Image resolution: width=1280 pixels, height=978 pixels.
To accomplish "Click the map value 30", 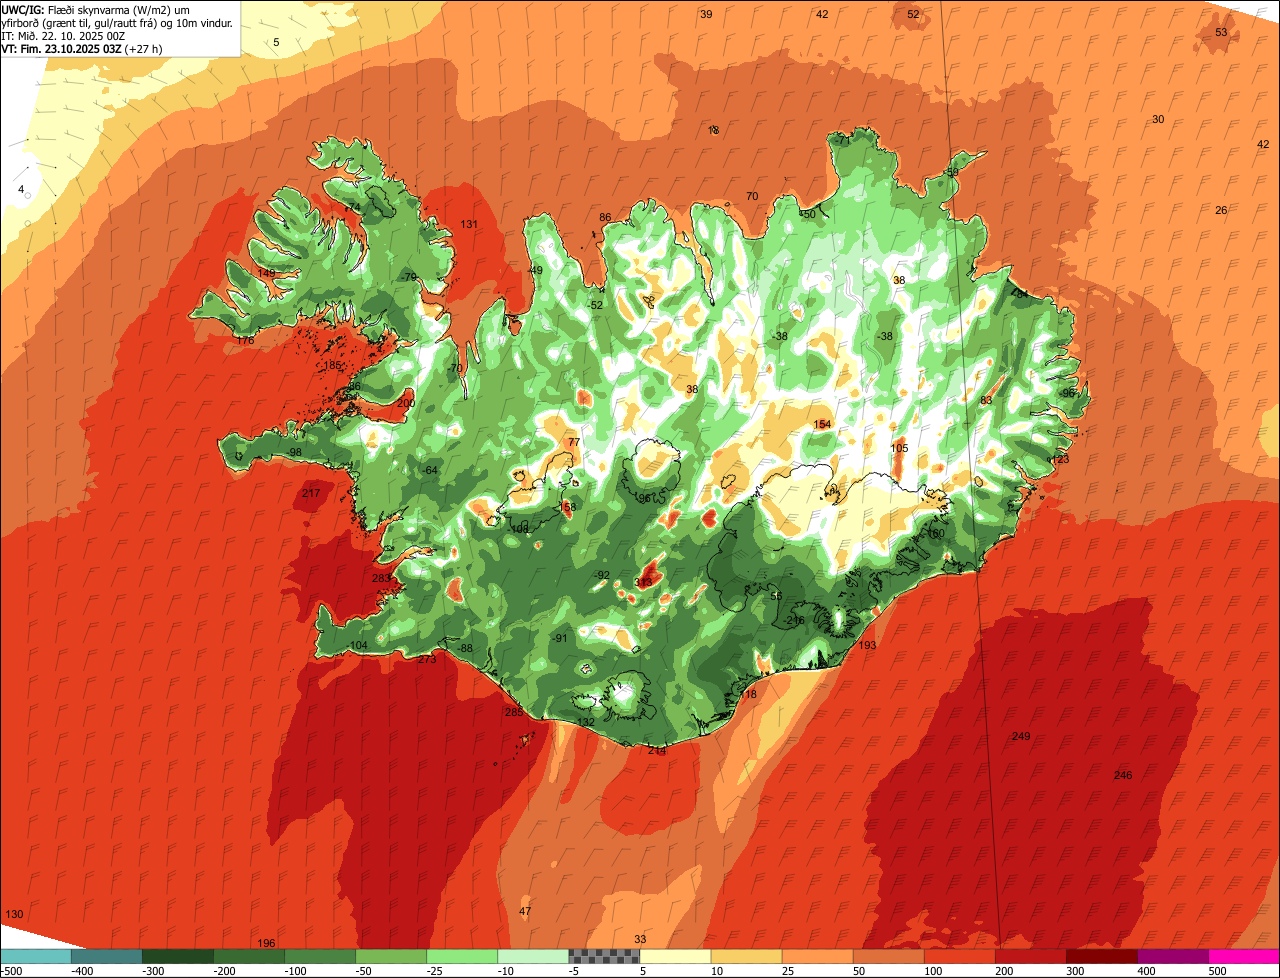I will 1158,119.
